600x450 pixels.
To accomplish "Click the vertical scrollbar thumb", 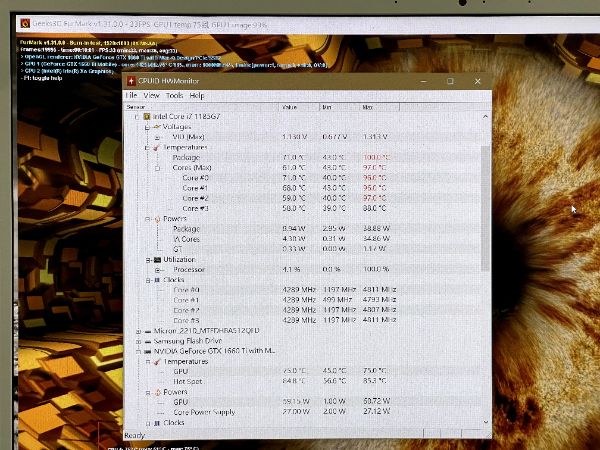I will click(485, 209).
